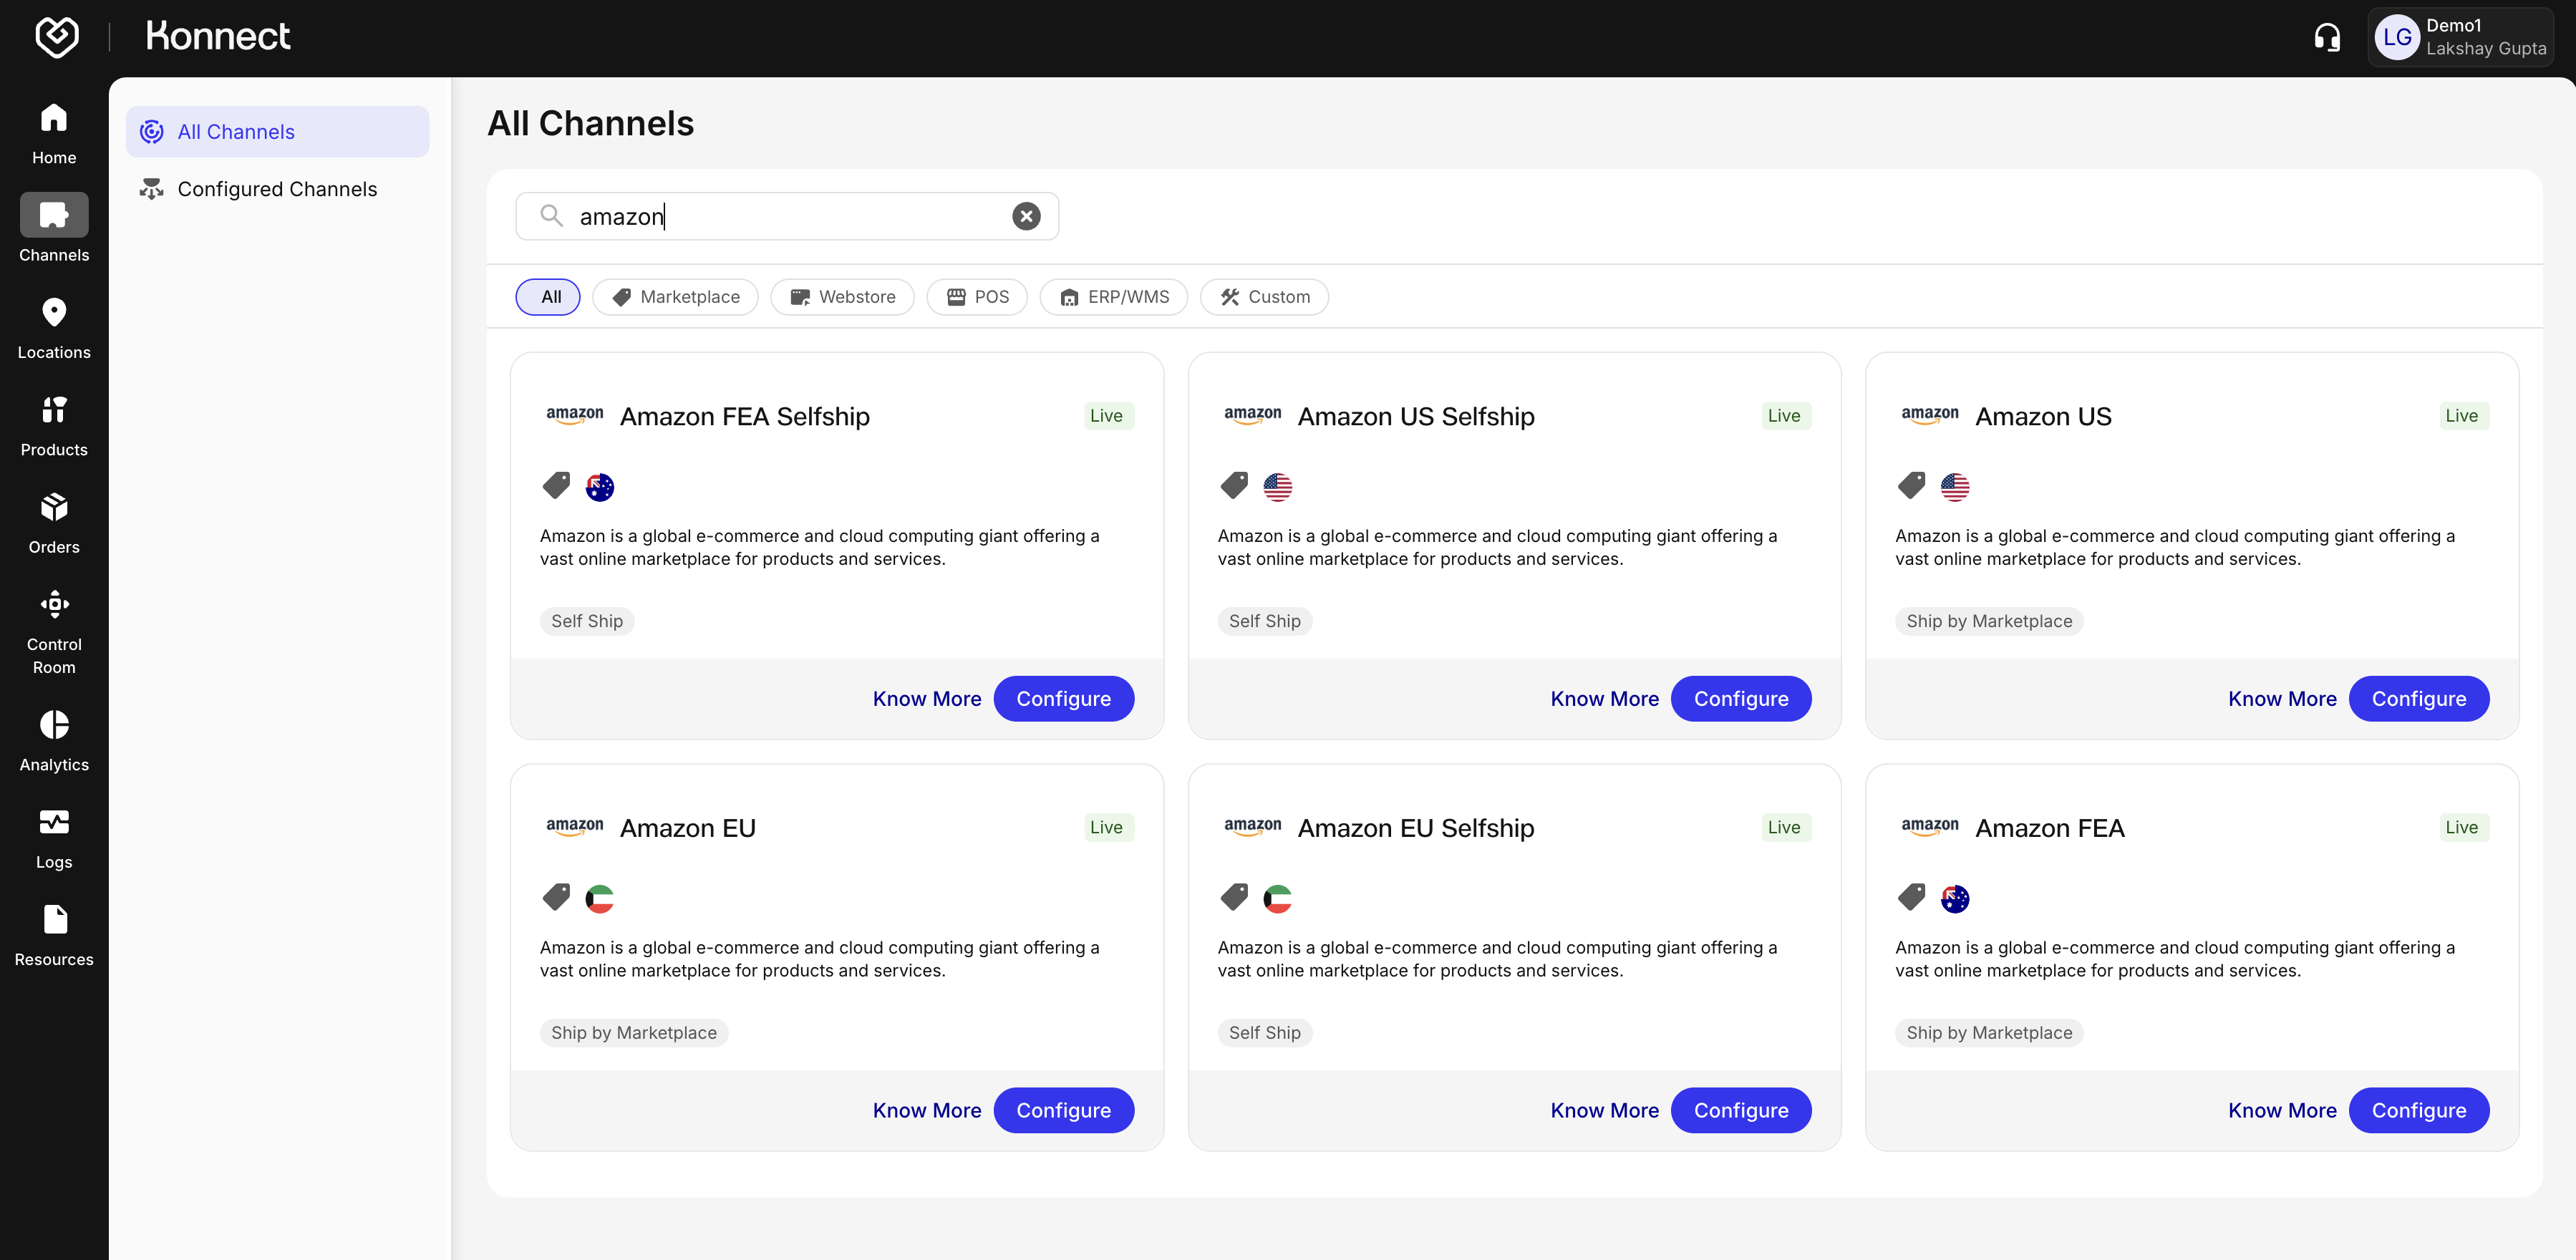The height and width of the screenshot is (1260, 2576).
Task: Open Resources document icon
Action: click(54, 934)
